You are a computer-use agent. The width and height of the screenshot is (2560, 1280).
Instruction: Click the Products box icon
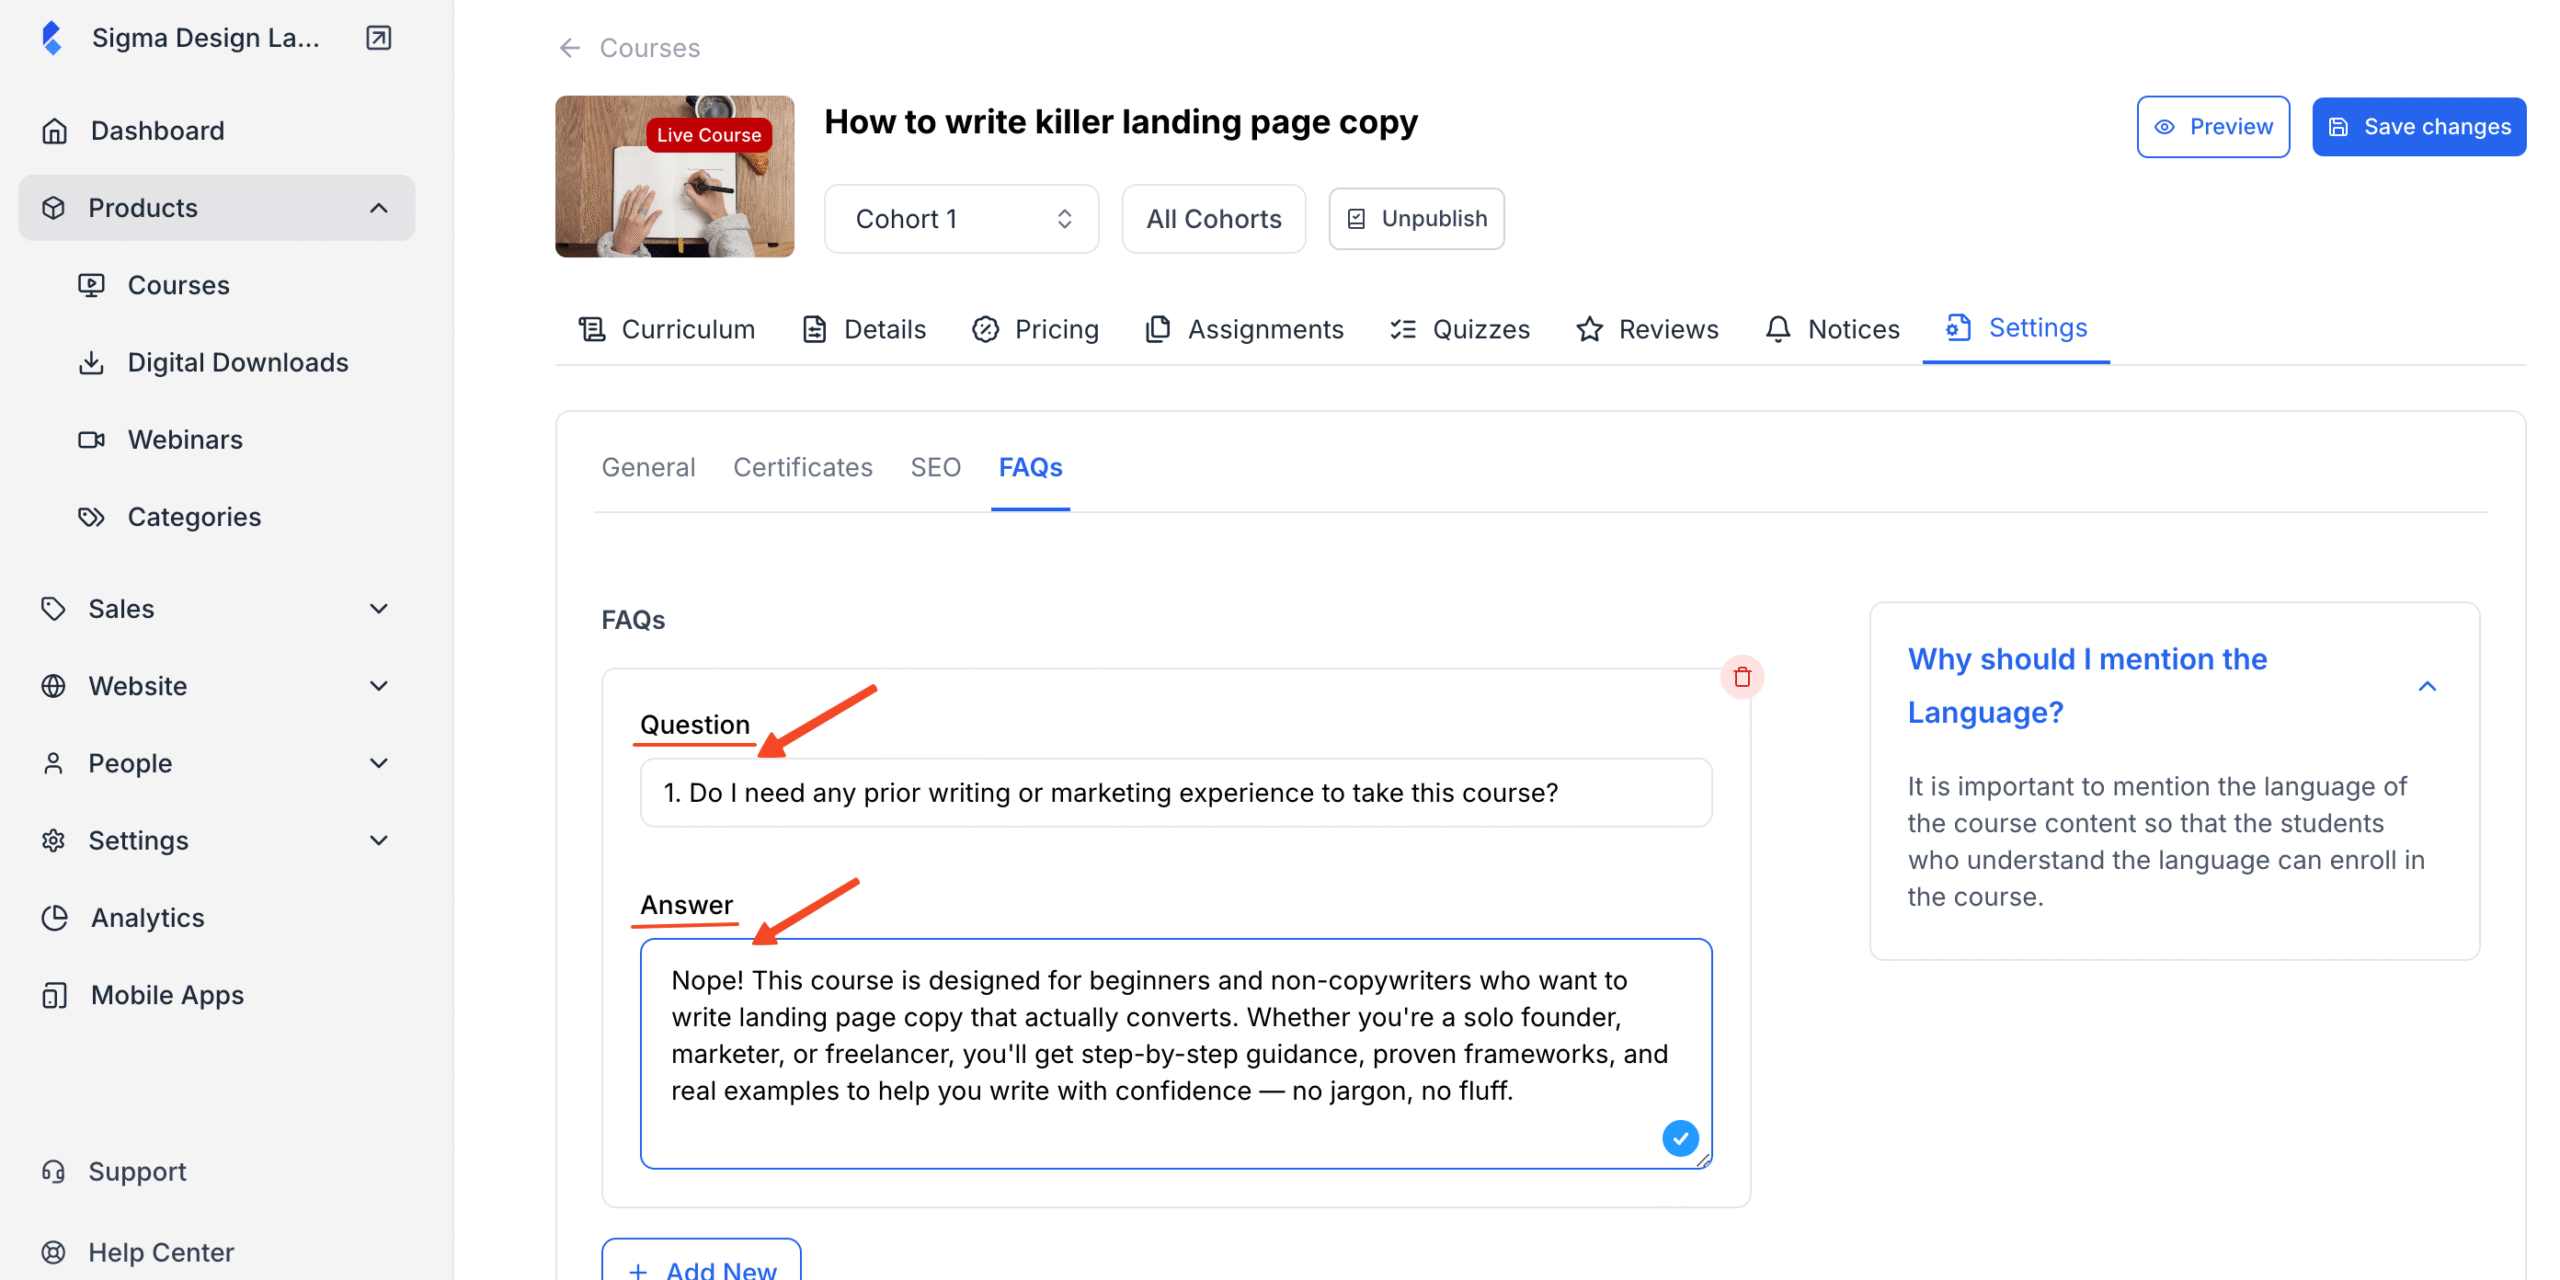pos(53,208)
